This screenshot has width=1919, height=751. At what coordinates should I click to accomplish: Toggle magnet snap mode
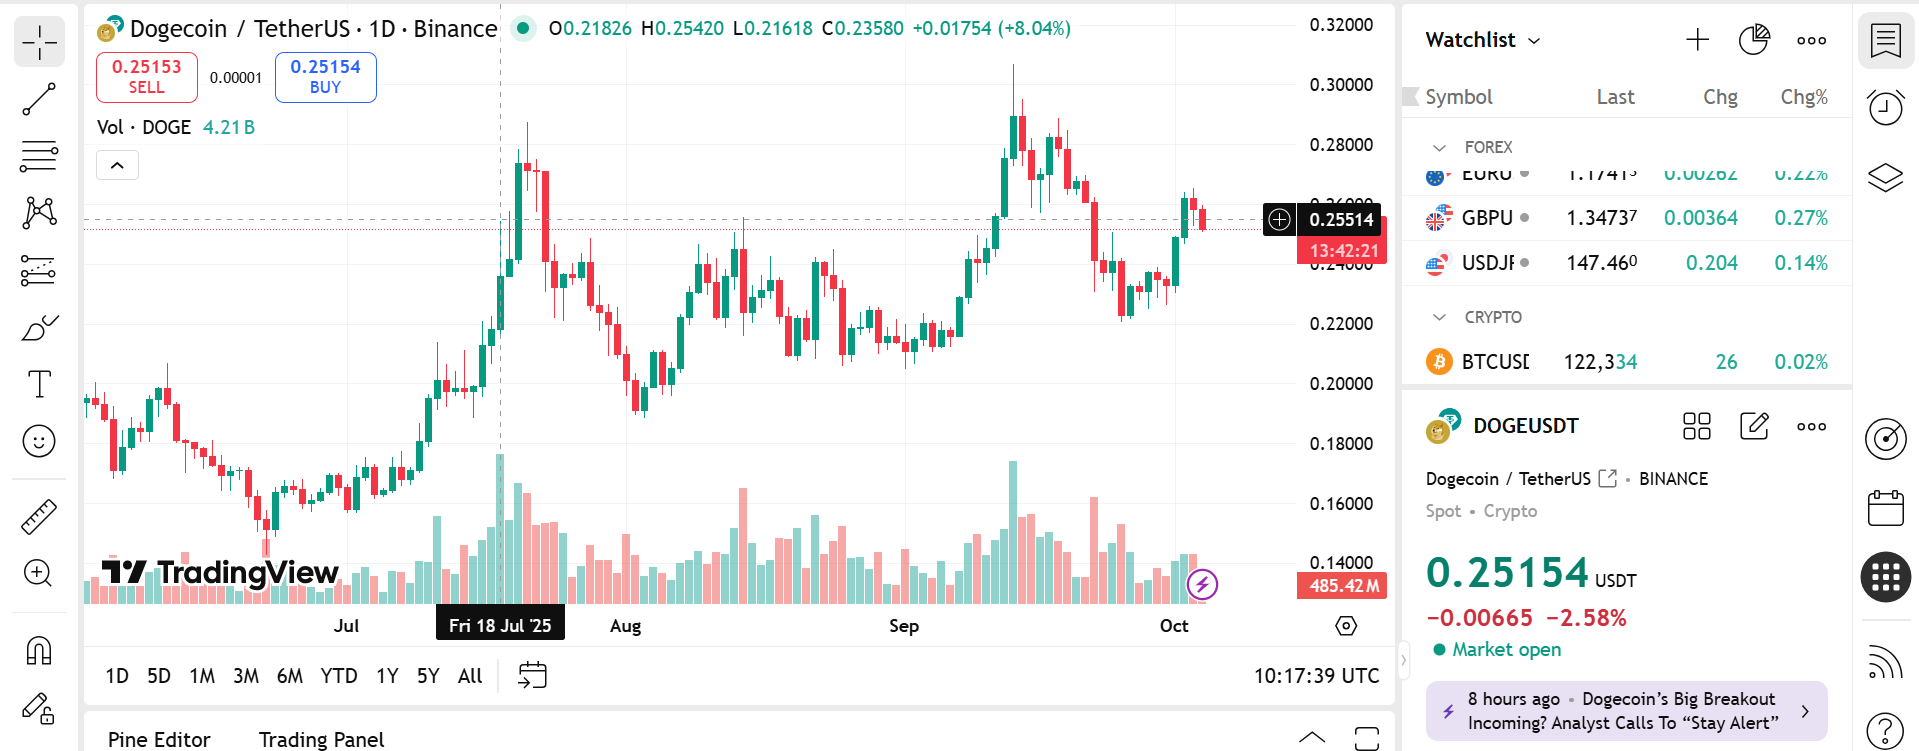point(39,651)
